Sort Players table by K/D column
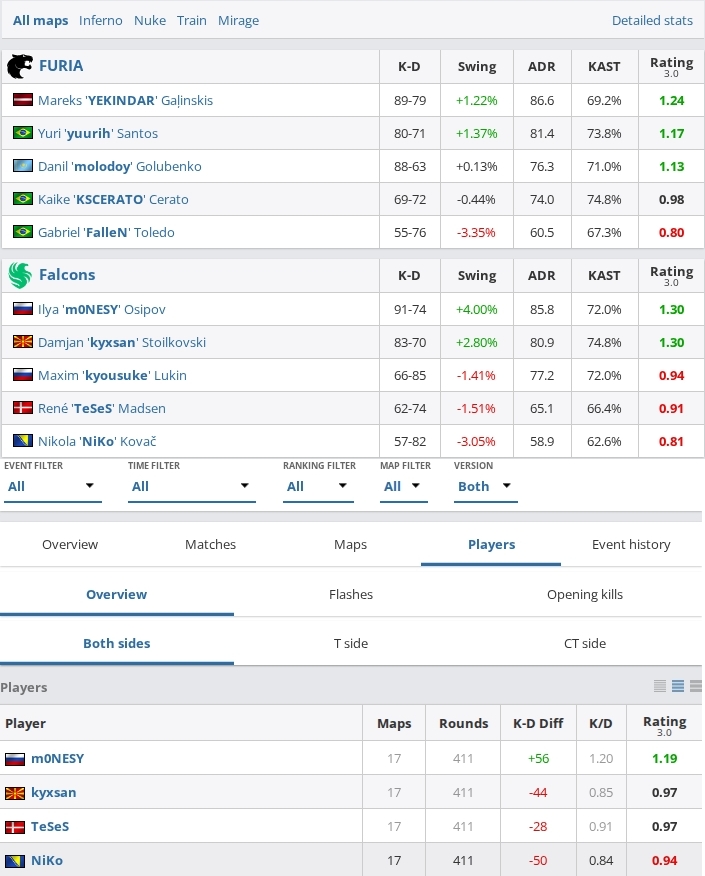 click(x=601, y=723)
